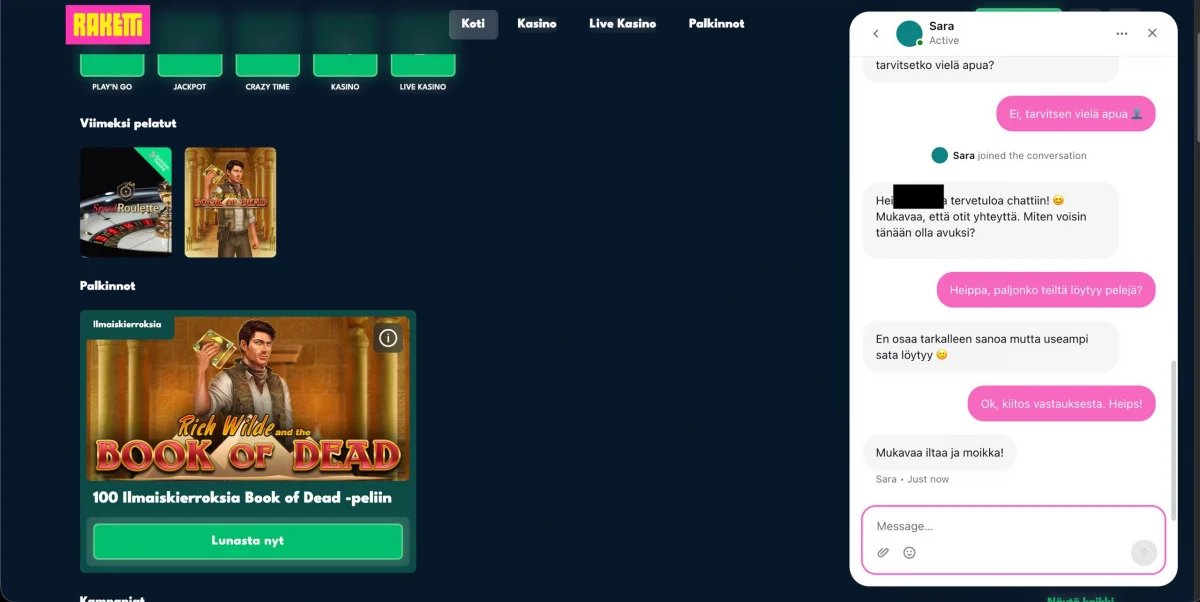
Task: Click the Lunasta nyt button
Action: coord(248,541)
